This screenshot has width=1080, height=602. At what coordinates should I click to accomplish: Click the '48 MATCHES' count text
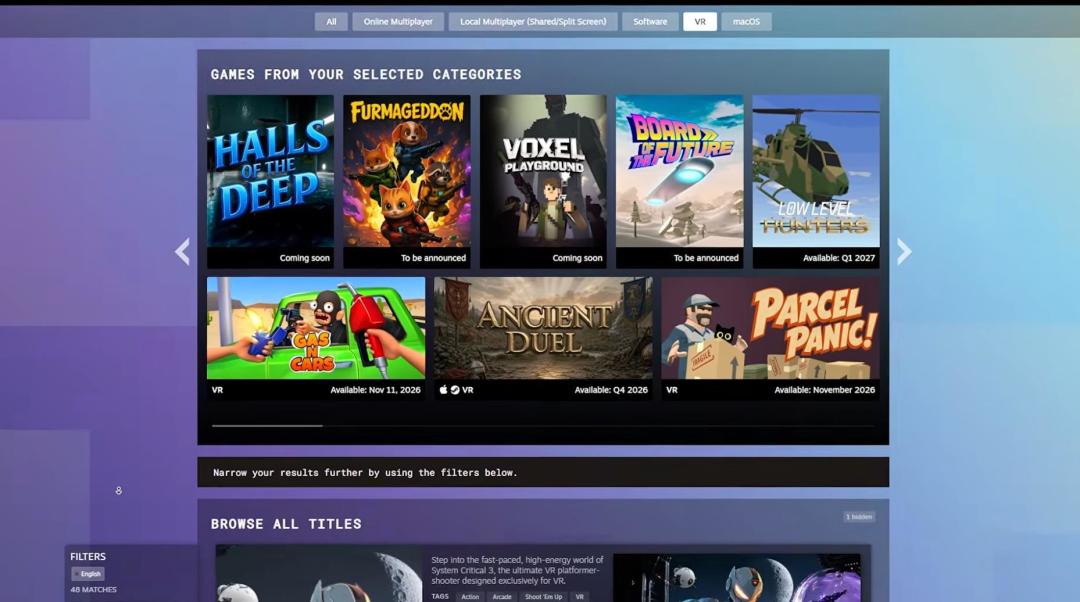(94, 590)
